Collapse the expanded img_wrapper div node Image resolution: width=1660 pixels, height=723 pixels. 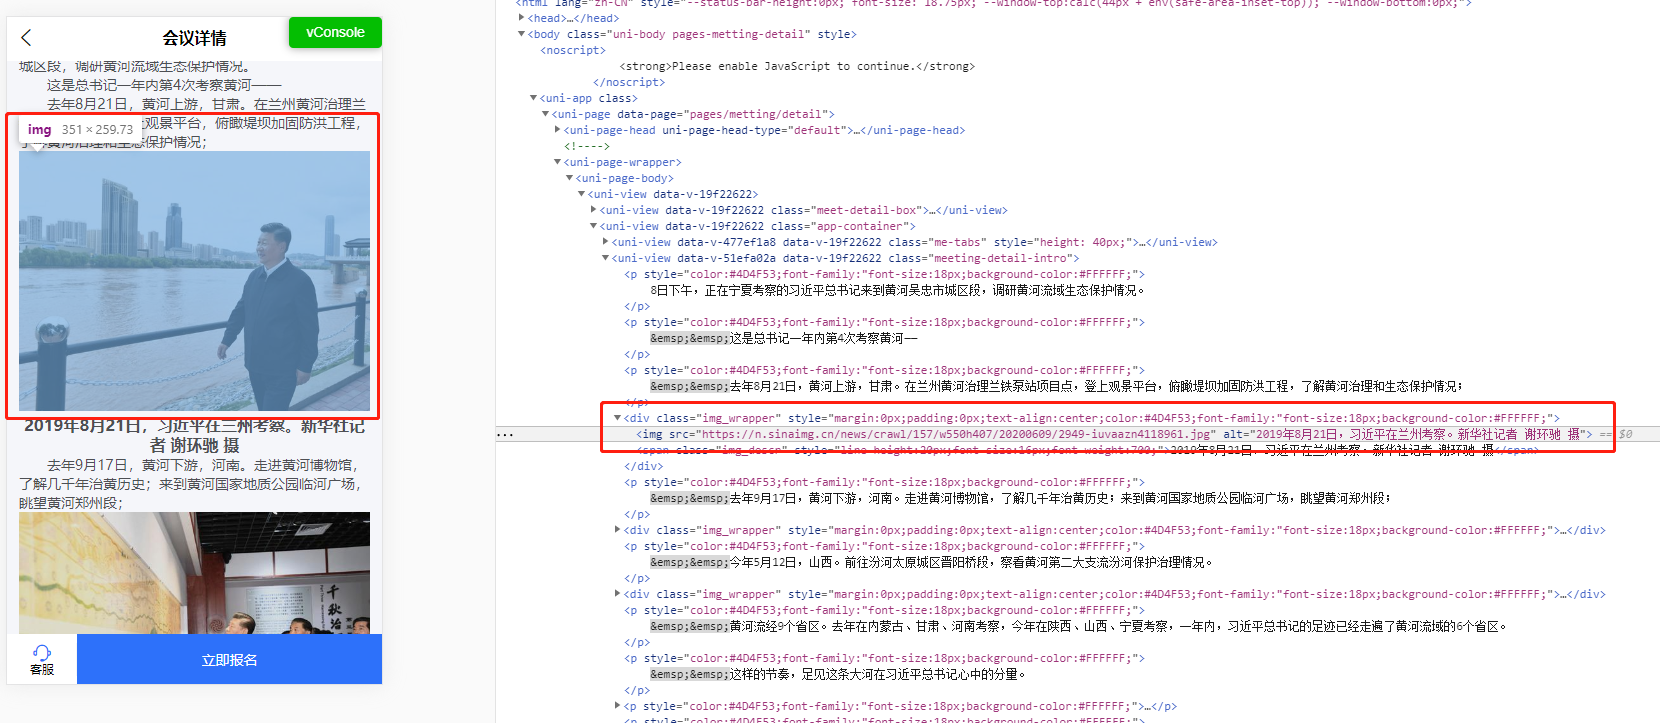pos(617,418)
